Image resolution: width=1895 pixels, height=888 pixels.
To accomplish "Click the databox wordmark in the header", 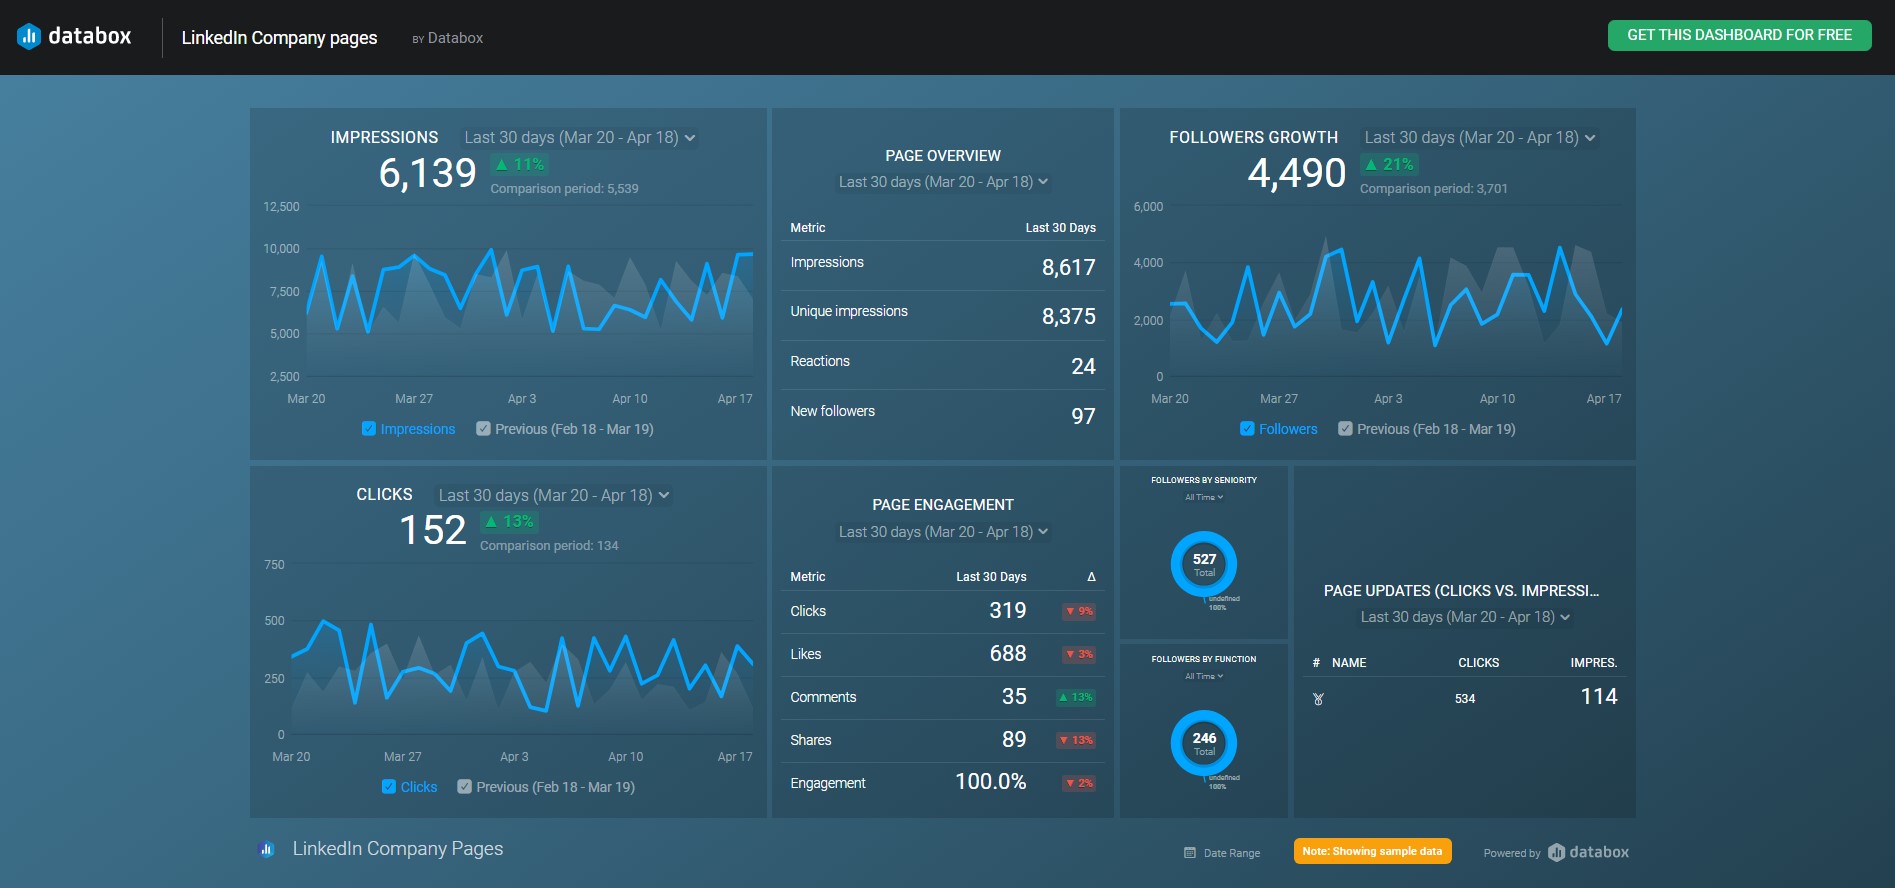I will pyautogui.click(x=90, y=36).
